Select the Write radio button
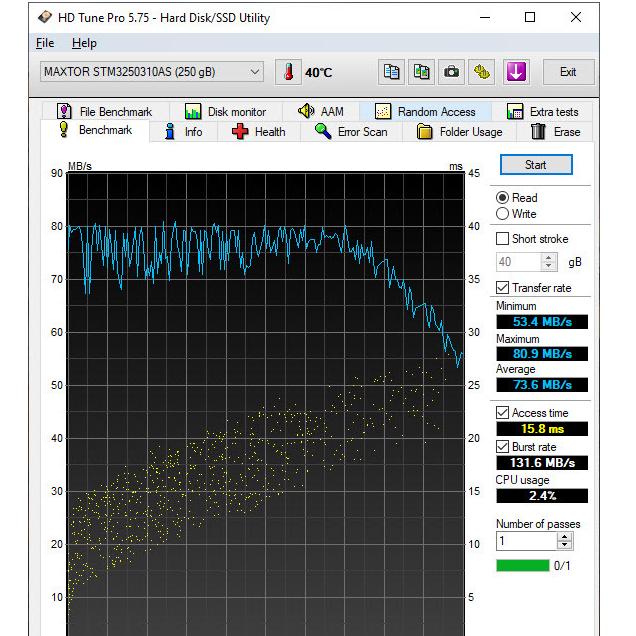The image size is (636, 636). [503, 214]
